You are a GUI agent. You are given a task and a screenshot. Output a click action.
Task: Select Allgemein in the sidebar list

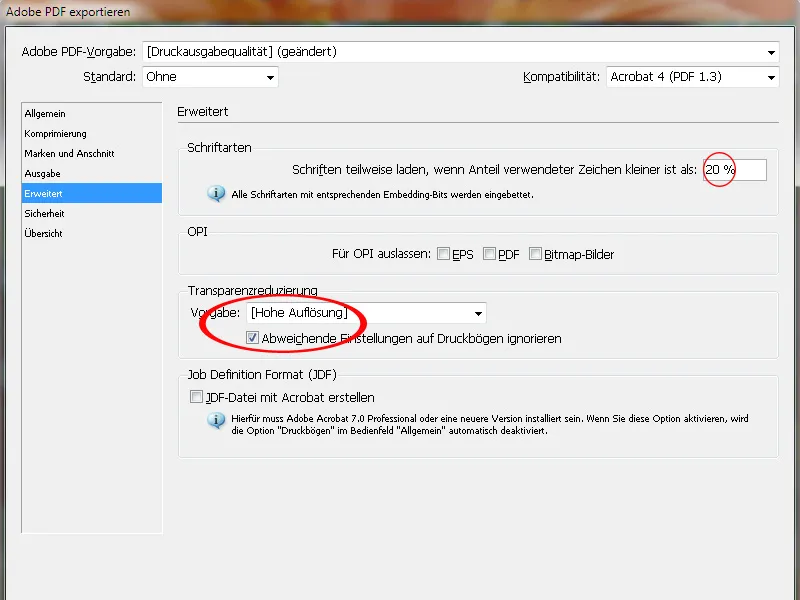click(45, 112)
